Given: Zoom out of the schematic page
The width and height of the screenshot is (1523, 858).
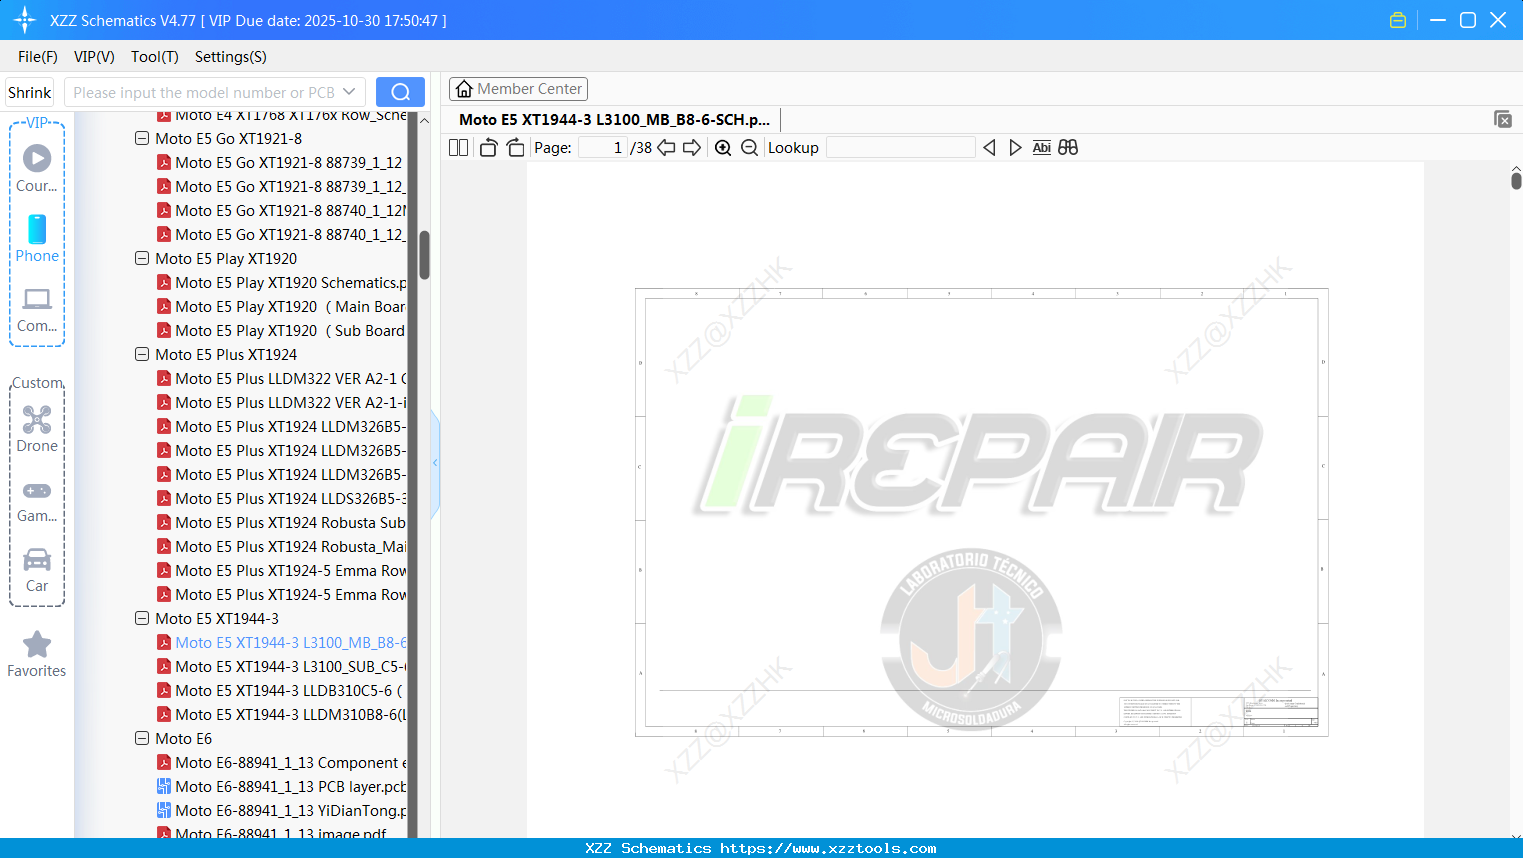Looking at the screenshot, I should [749, 147].
